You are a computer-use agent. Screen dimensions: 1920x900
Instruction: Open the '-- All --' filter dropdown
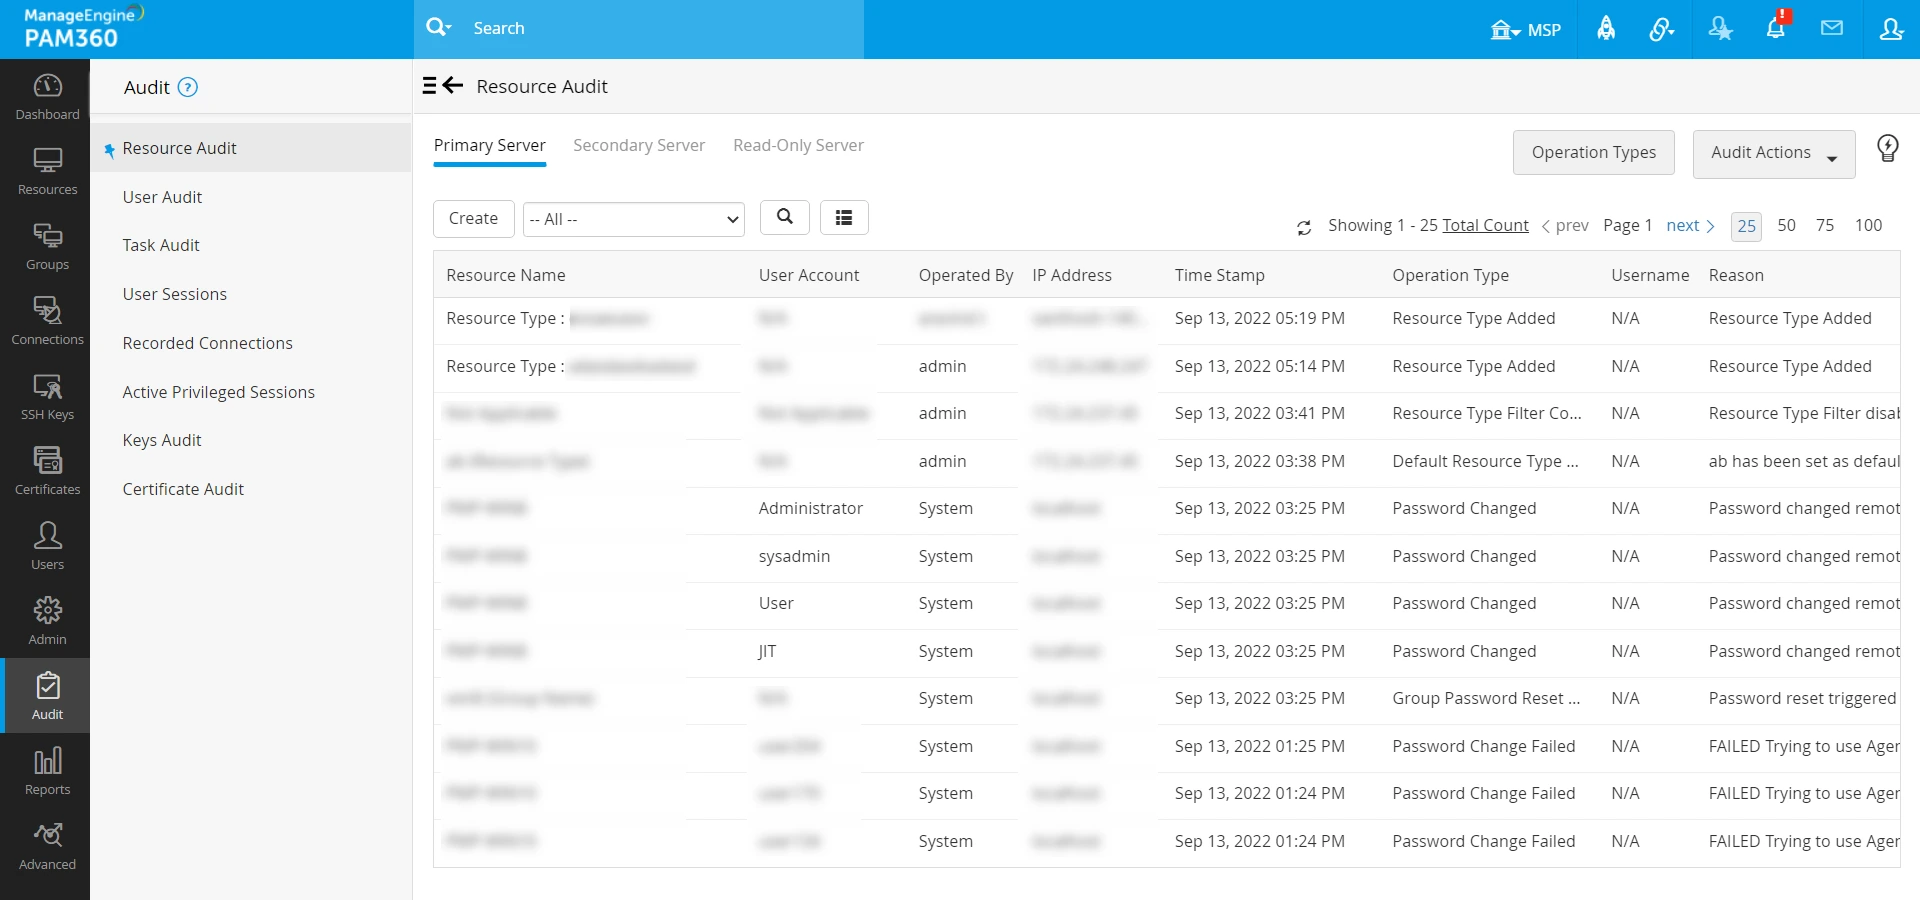point(634,219)
